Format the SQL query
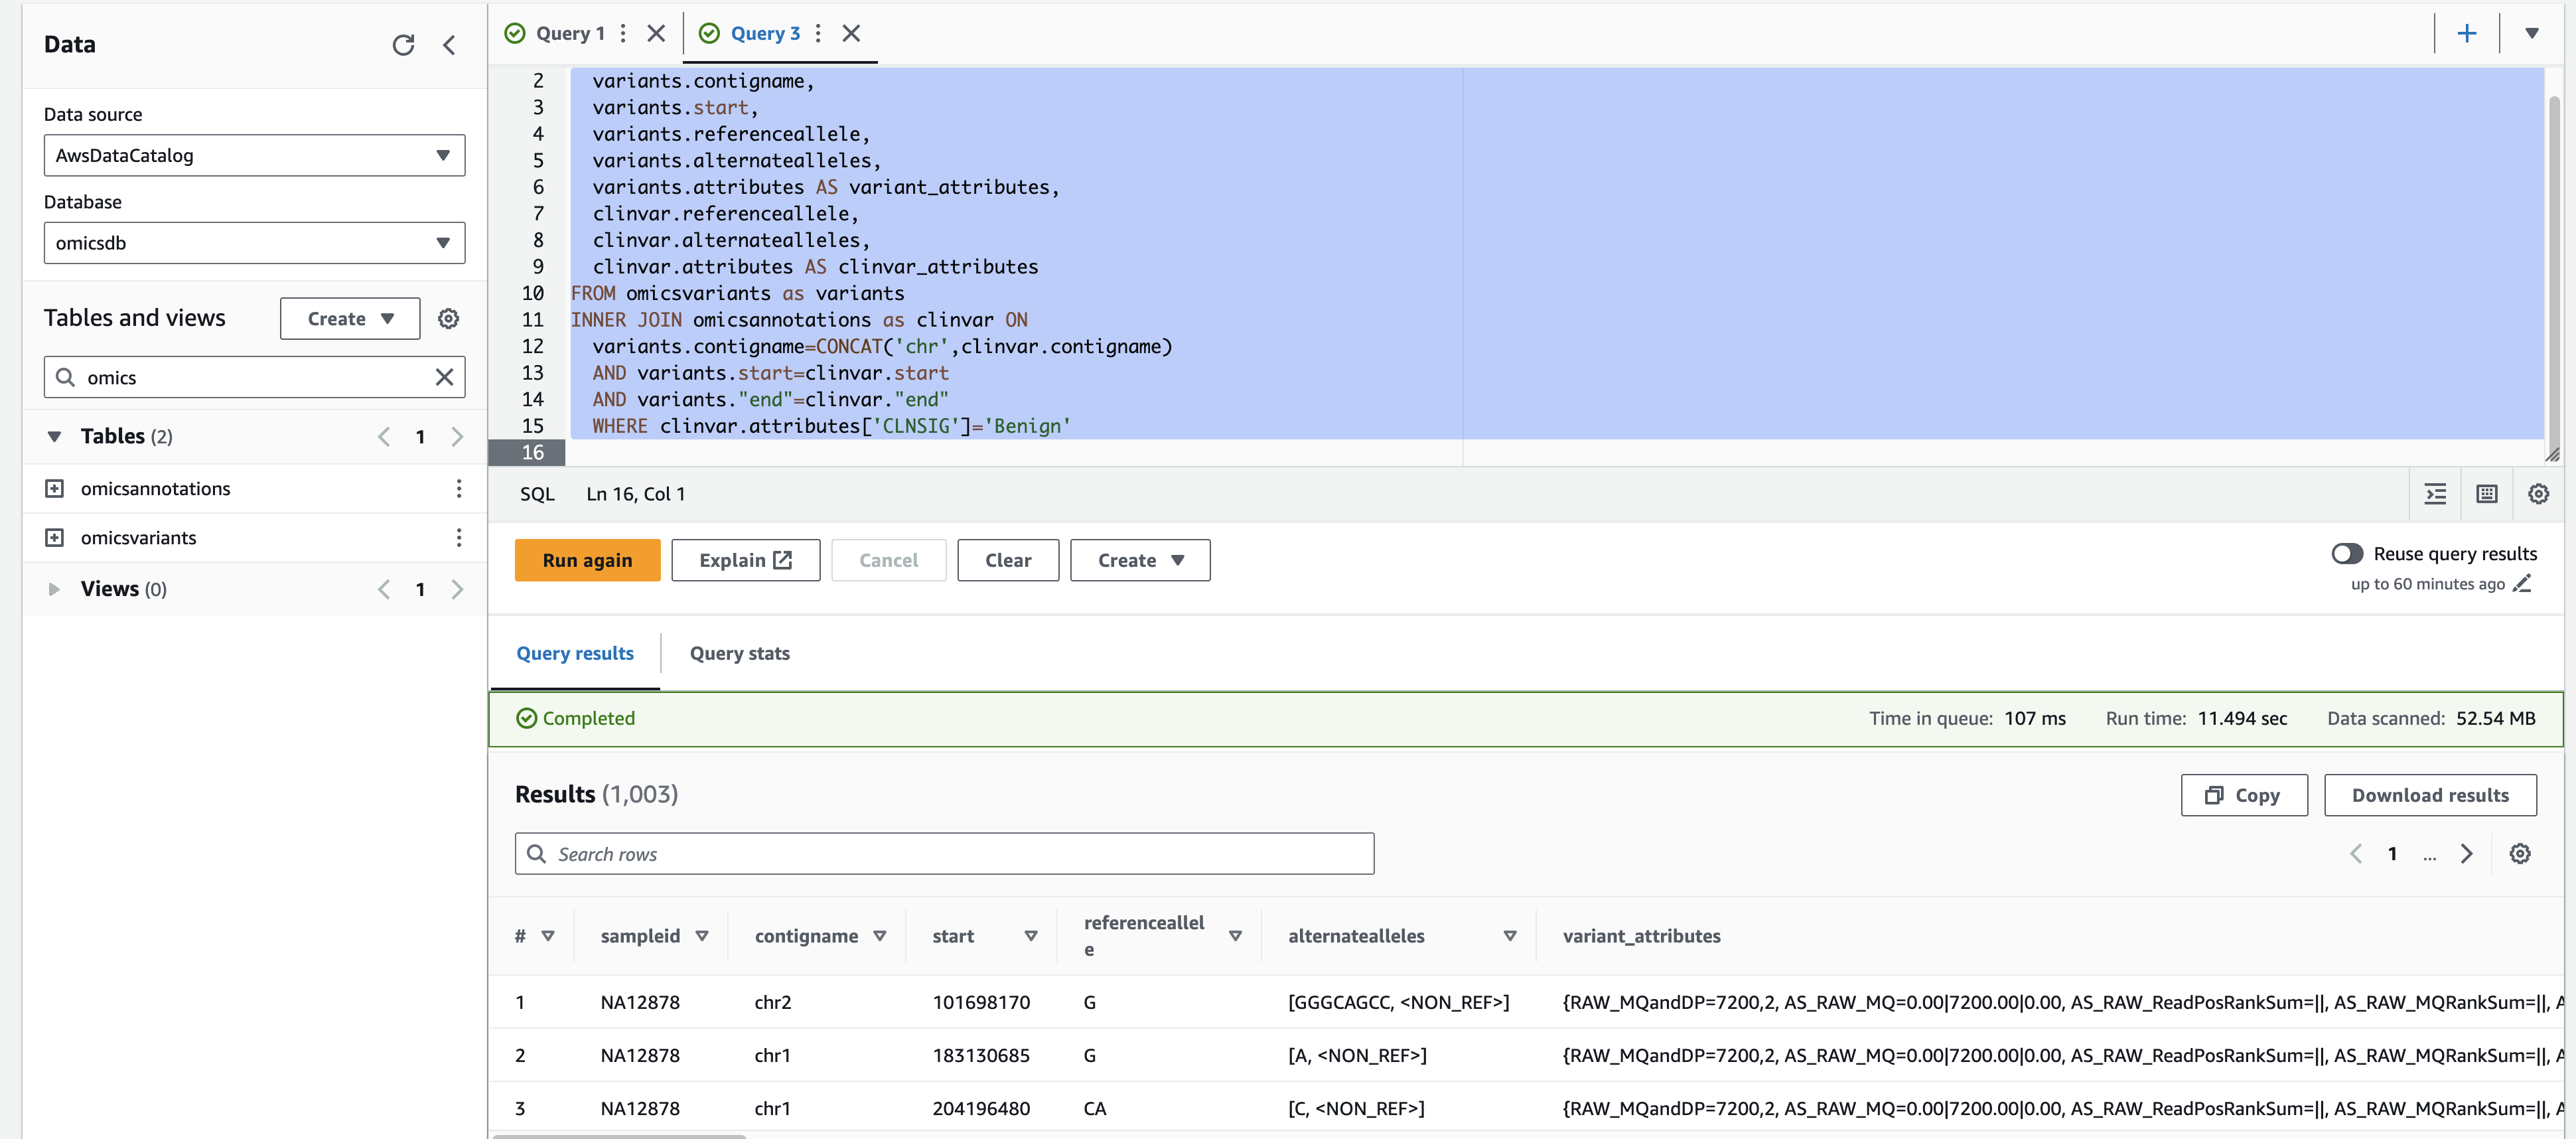This screenshot has width=2576, height=1139. 2435,494
